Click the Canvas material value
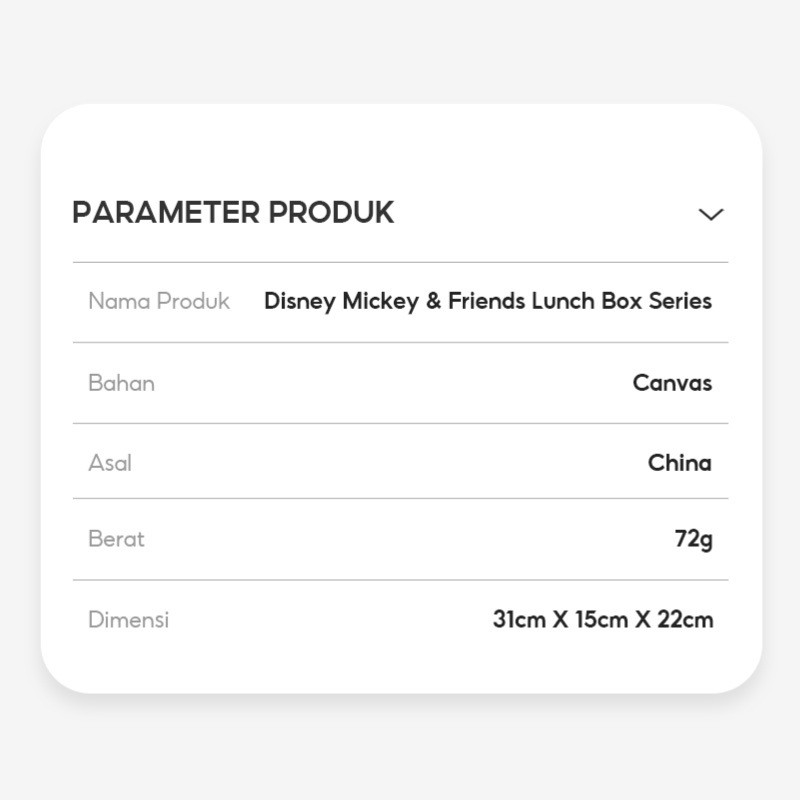 672,383
